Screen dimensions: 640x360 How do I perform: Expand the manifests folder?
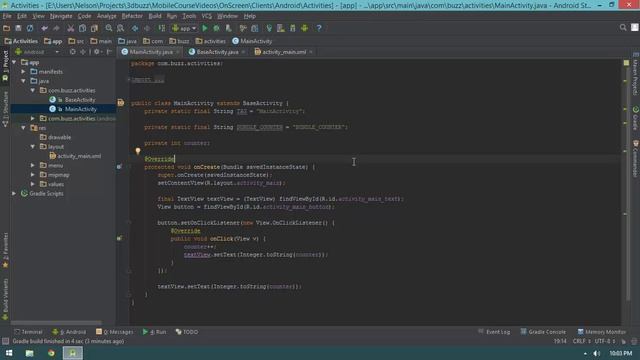(x=24, y=71)
